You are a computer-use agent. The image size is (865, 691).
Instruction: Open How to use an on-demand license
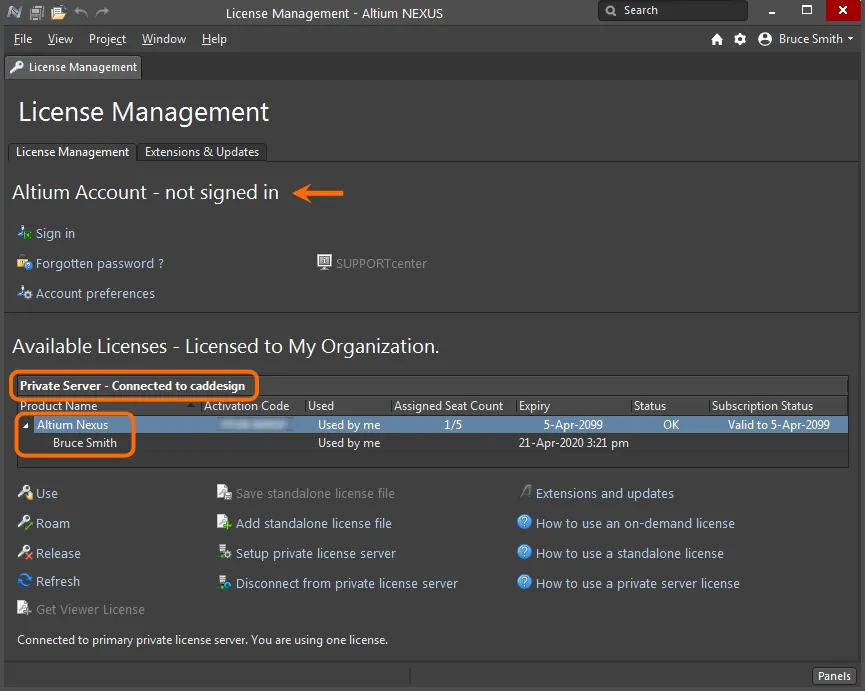(x=635, y=523)
